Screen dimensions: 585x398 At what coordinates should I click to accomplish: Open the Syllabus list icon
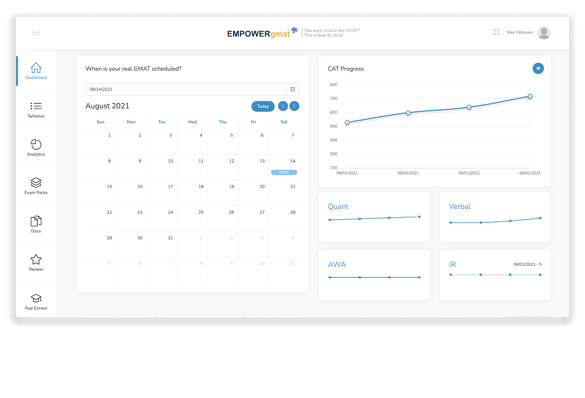[36, 106]
